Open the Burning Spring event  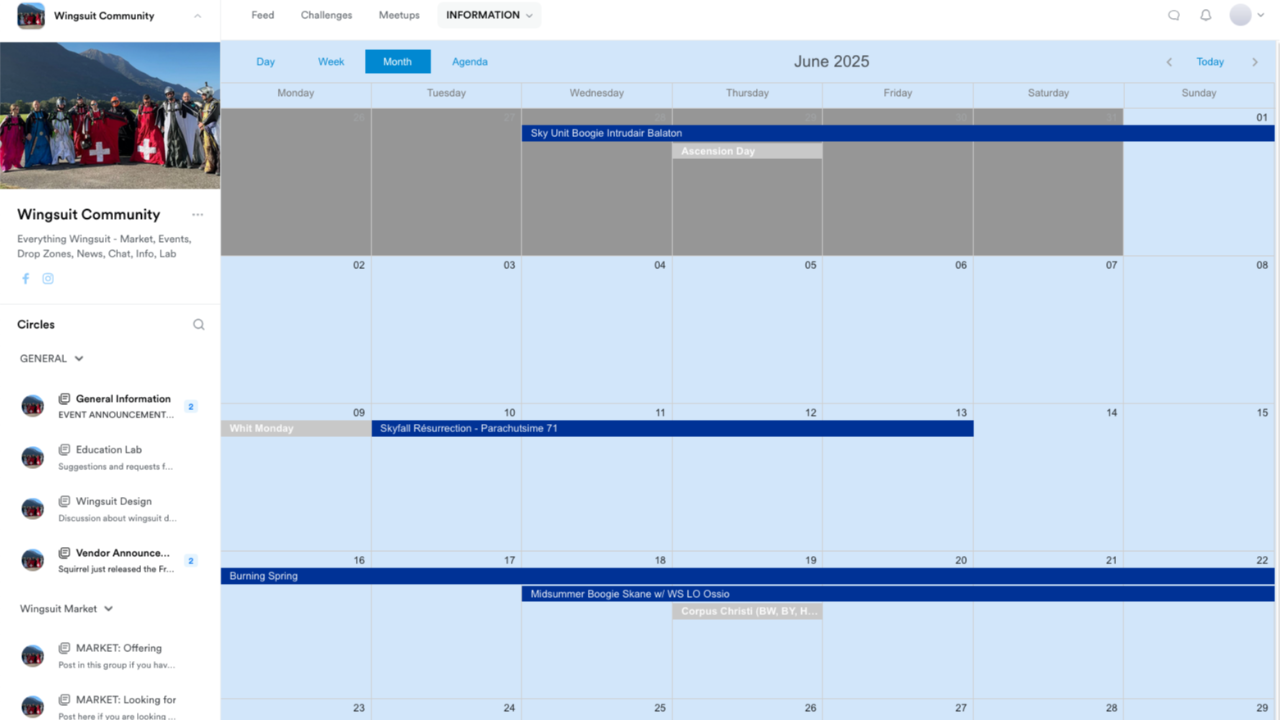[748, 576]
